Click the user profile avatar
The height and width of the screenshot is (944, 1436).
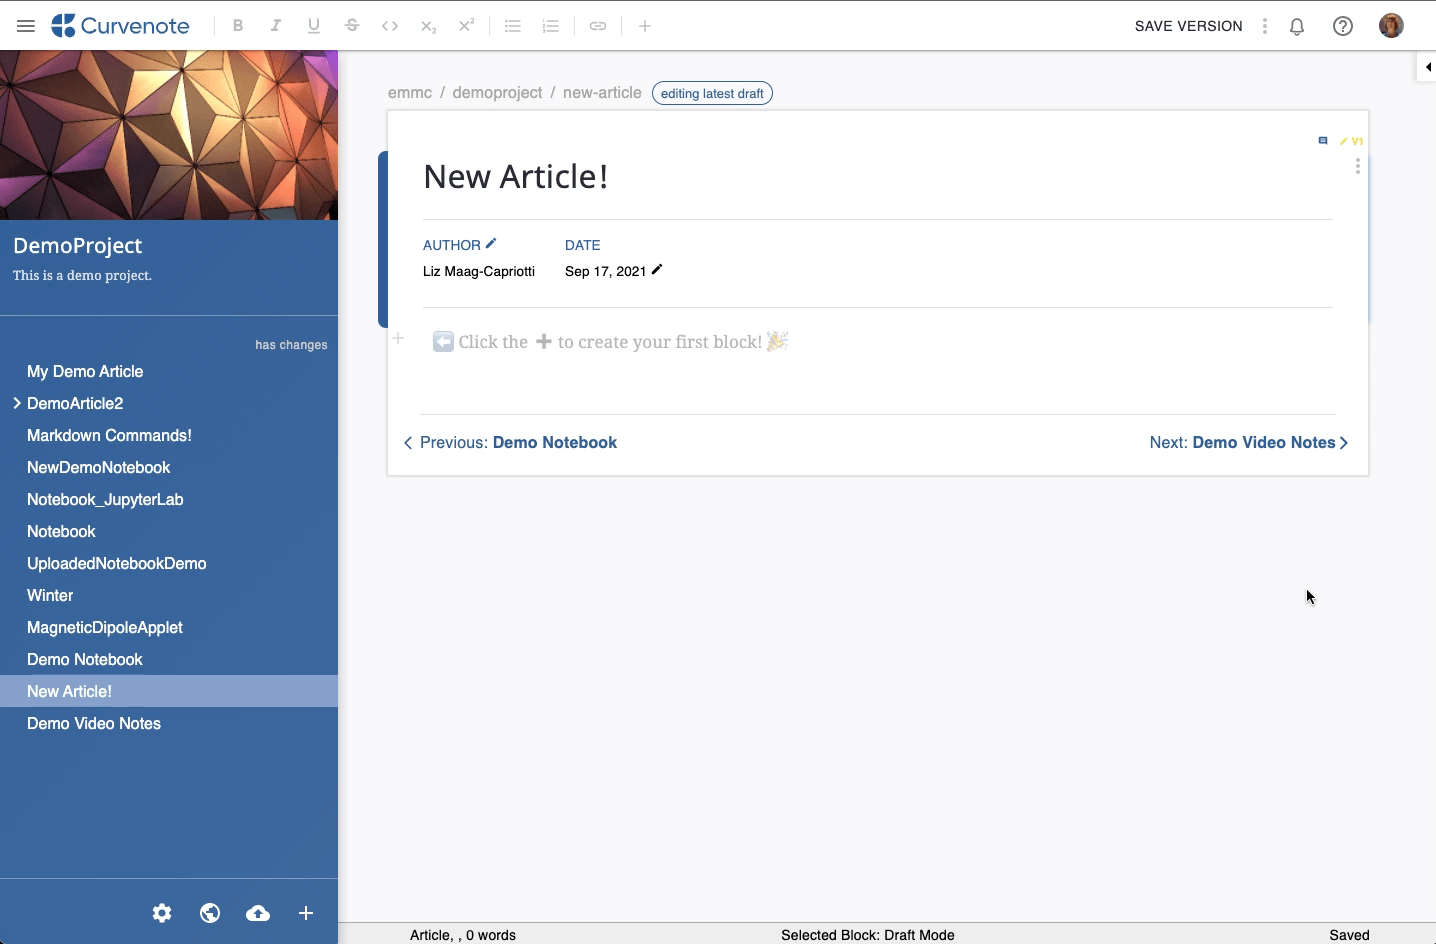pyautogui.click(x=1391, y=26)
